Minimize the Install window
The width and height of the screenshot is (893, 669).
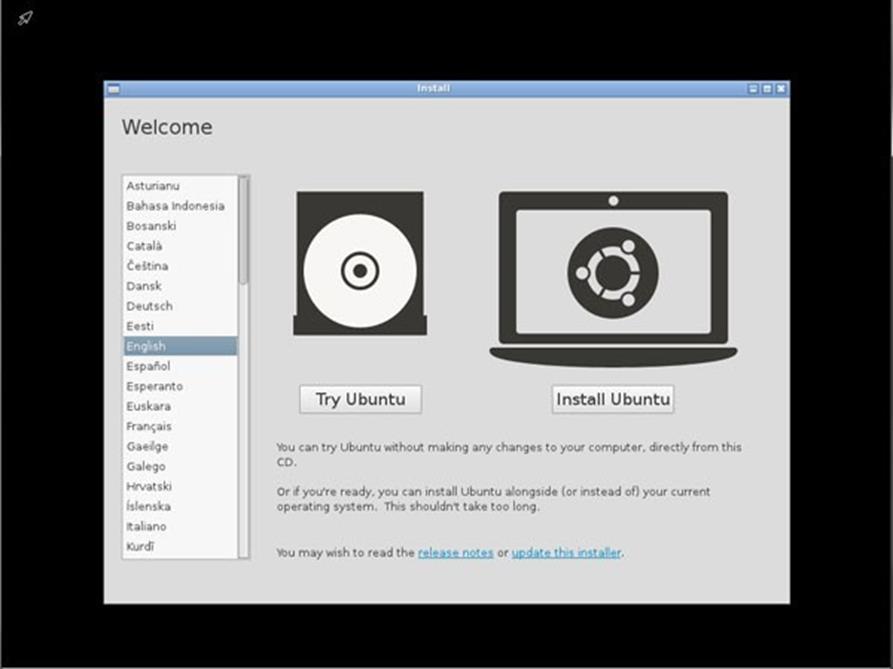(x=753, y=89)
